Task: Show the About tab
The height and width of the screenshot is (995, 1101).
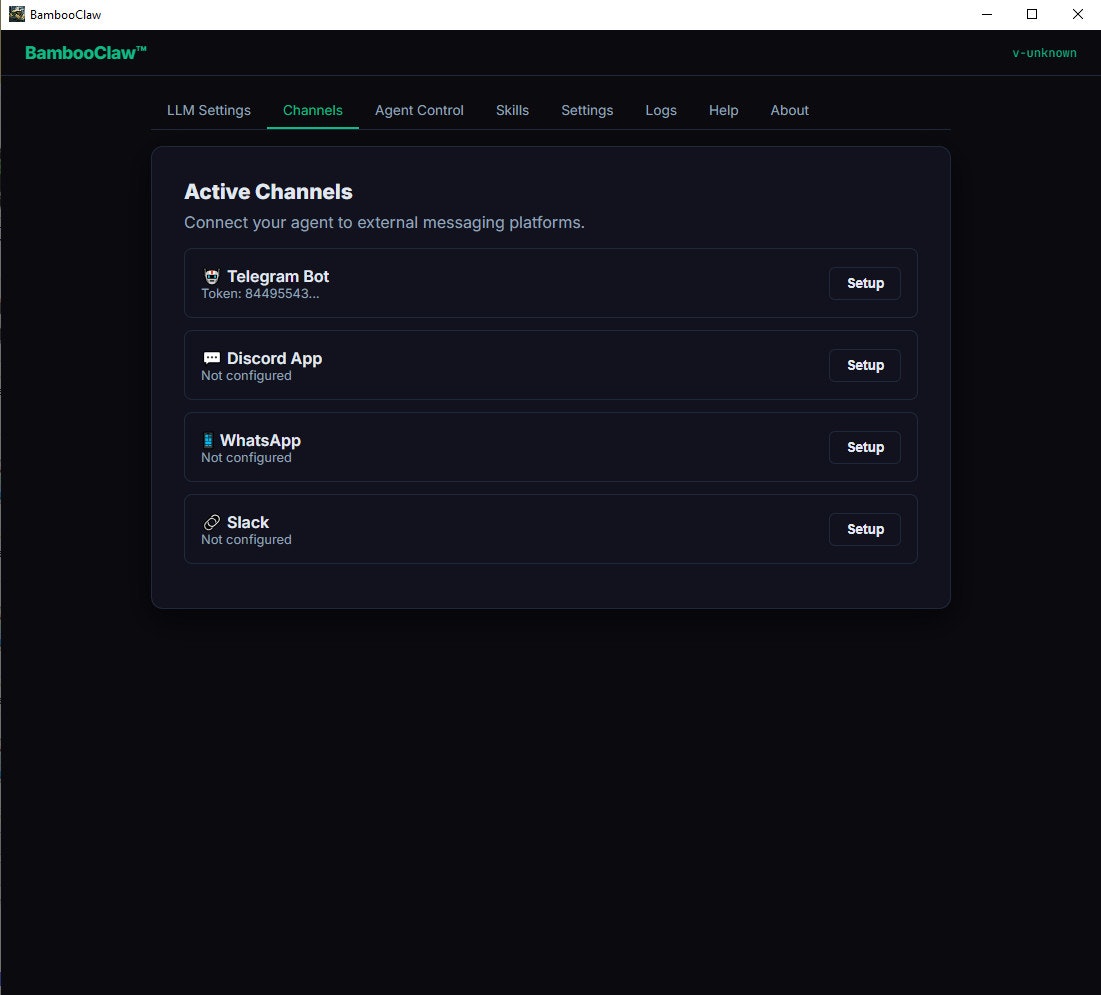Action: pyautogui.click(x=789, y=110)
